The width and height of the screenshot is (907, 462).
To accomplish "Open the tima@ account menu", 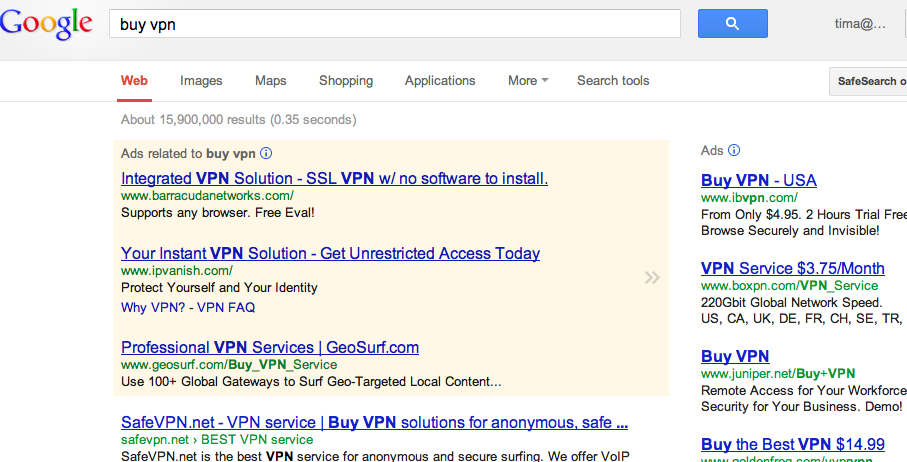I will coord(860,24).
